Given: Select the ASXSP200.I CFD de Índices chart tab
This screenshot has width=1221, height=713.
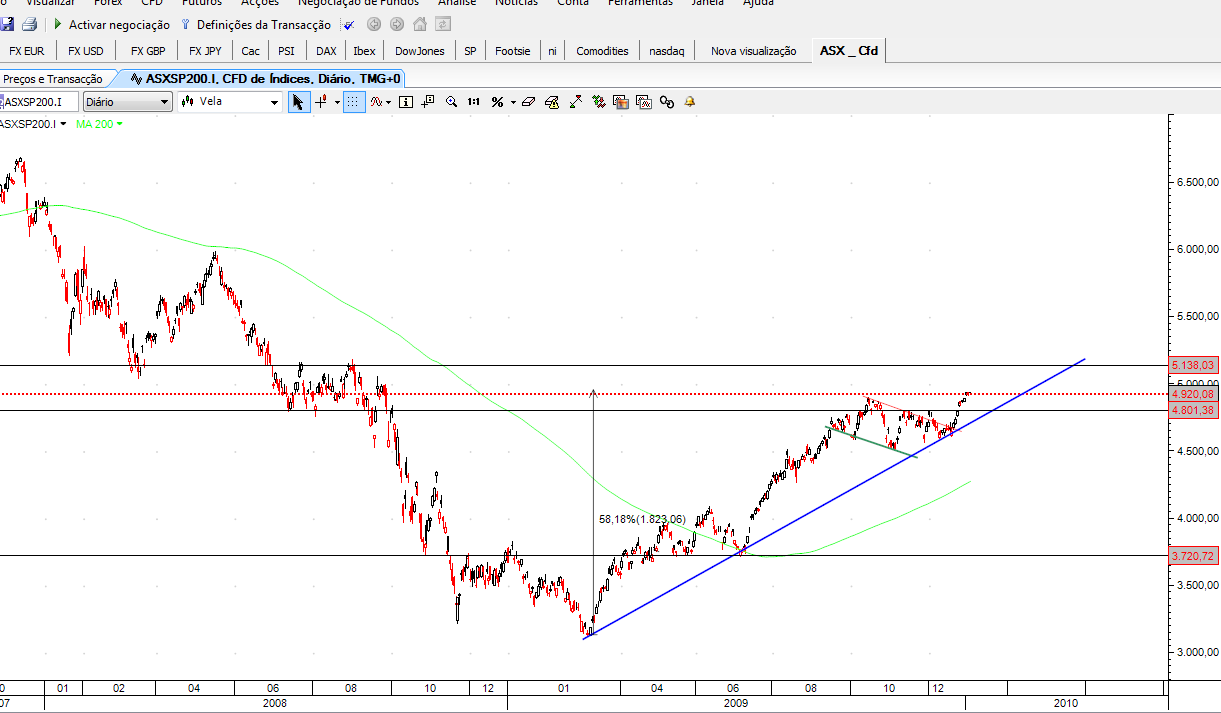Looking at the screenshot, I should [264, 78].
